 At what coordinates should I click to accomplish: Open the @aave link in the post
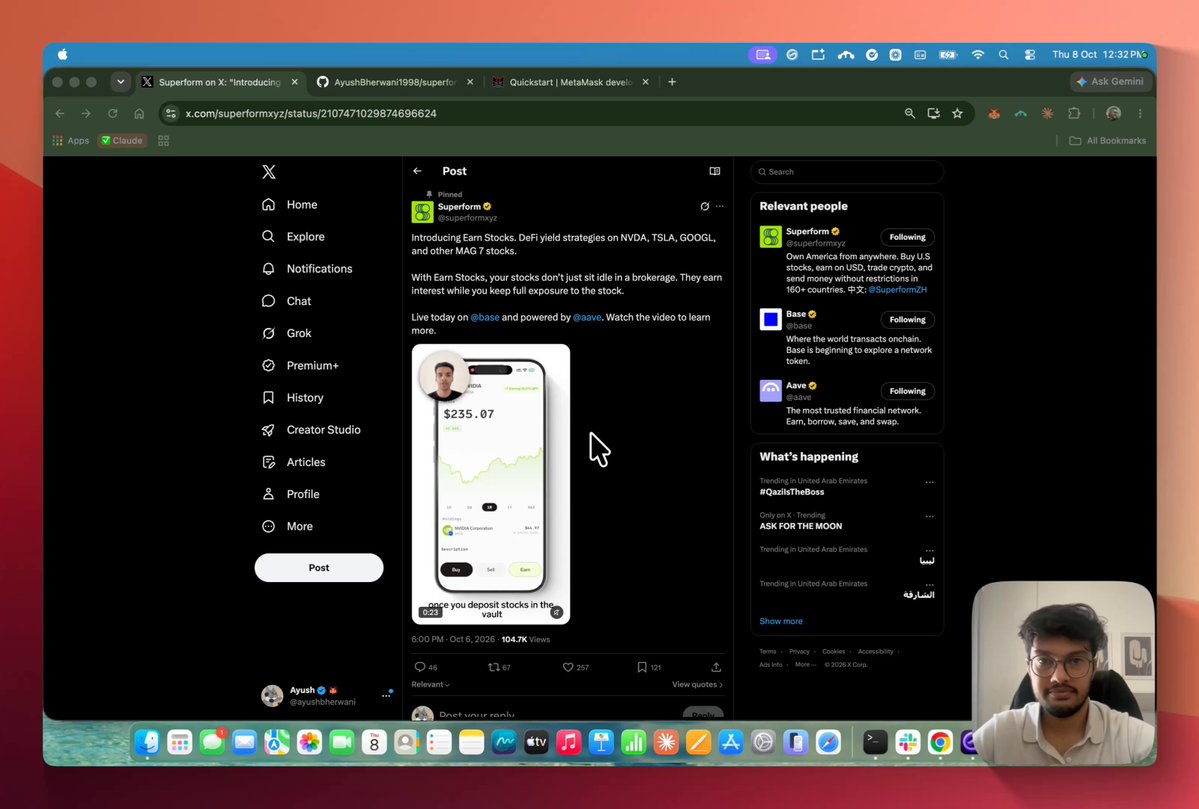click(587, 317)
